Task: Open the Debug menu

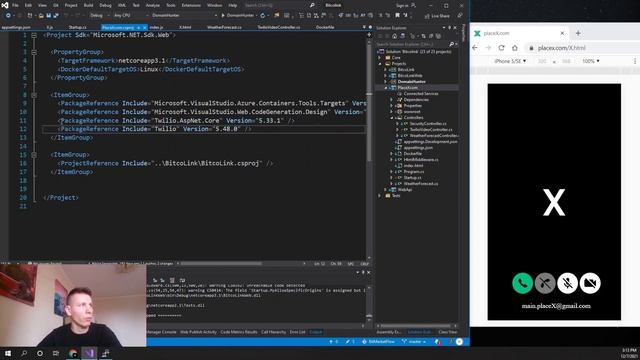Action: [105, 5]
